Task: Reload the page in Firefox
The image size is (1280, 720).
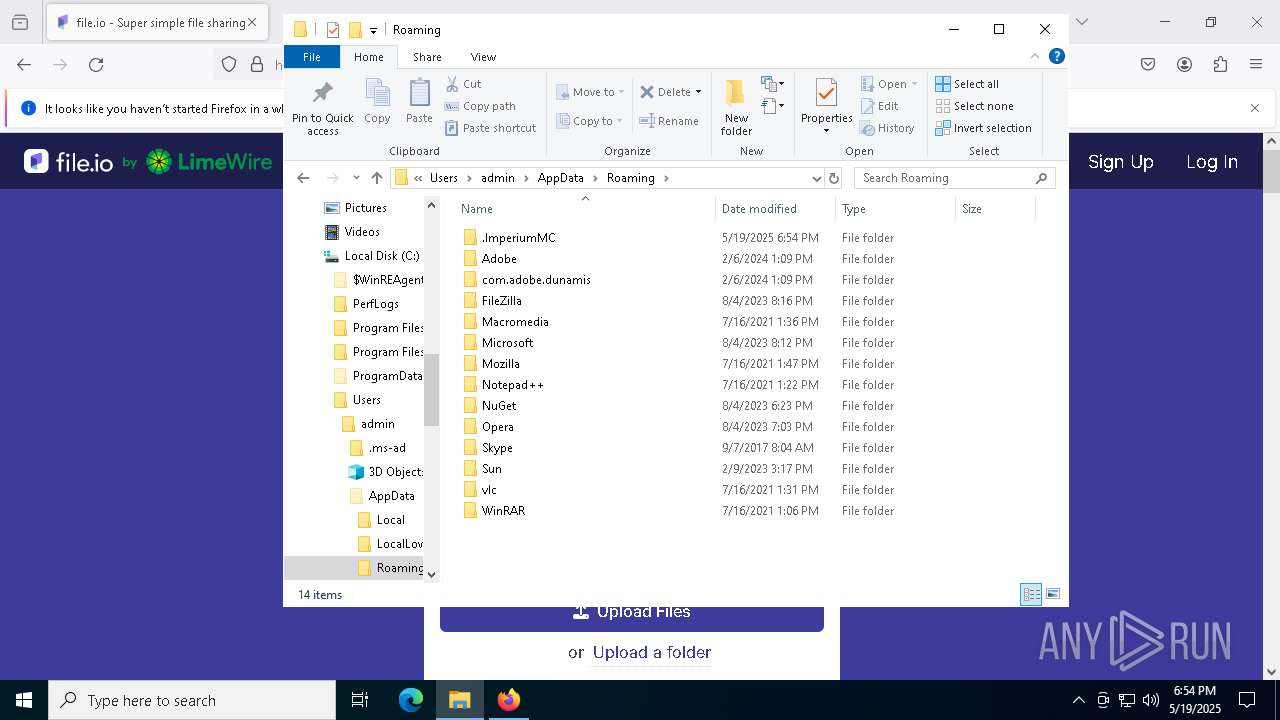Action: (x=96, y=65)
